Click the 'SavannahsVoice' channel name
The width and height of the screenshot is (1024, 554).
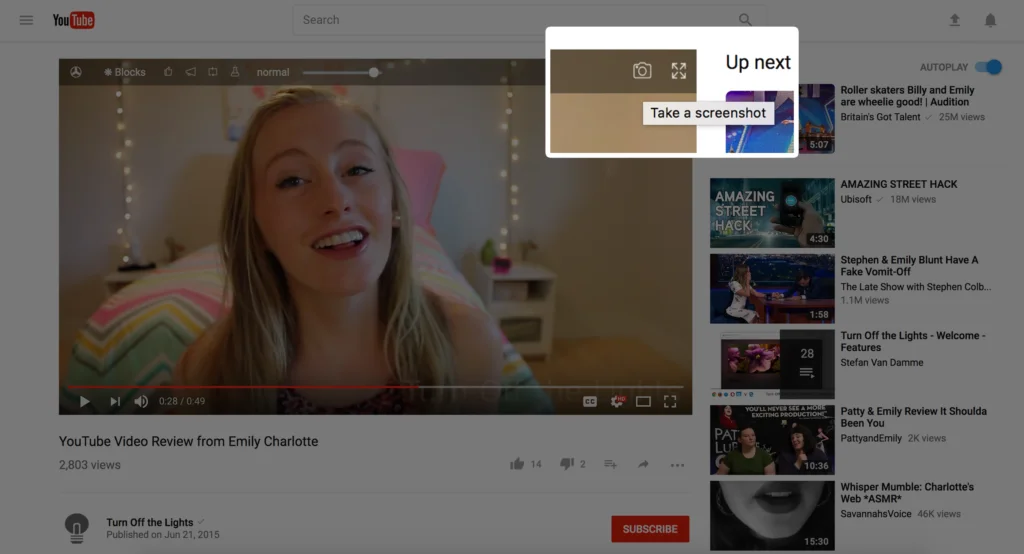click(x=876, y=514)
